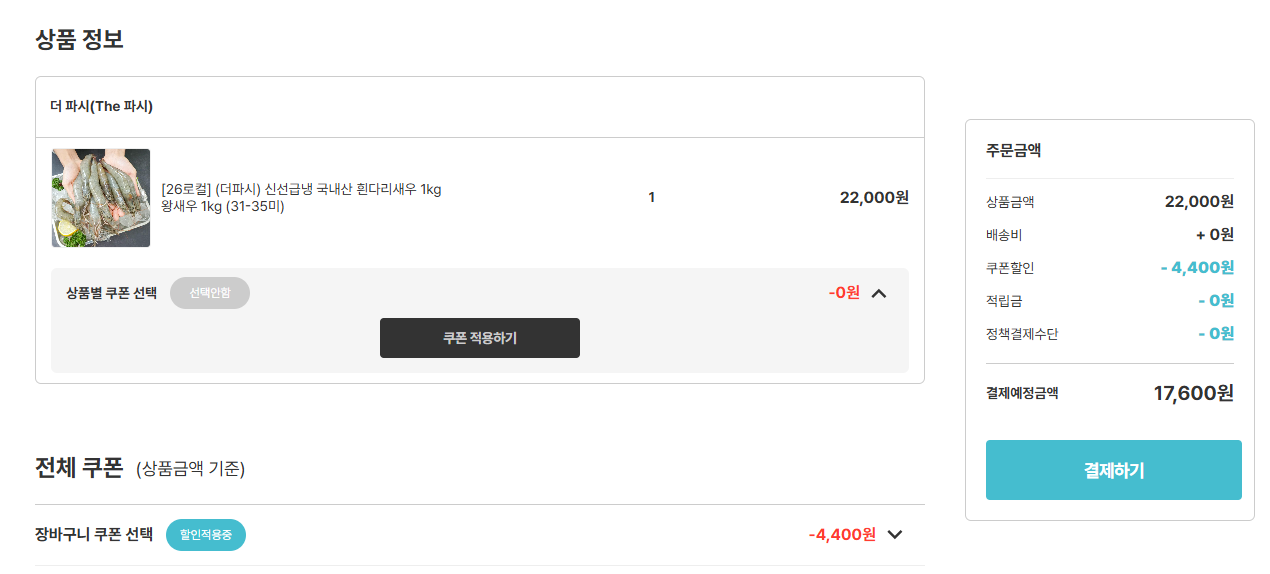Click the 장바구니 쿠폰 선택 label
This screenshot has width=1270, height=574.
click(94, 535)
